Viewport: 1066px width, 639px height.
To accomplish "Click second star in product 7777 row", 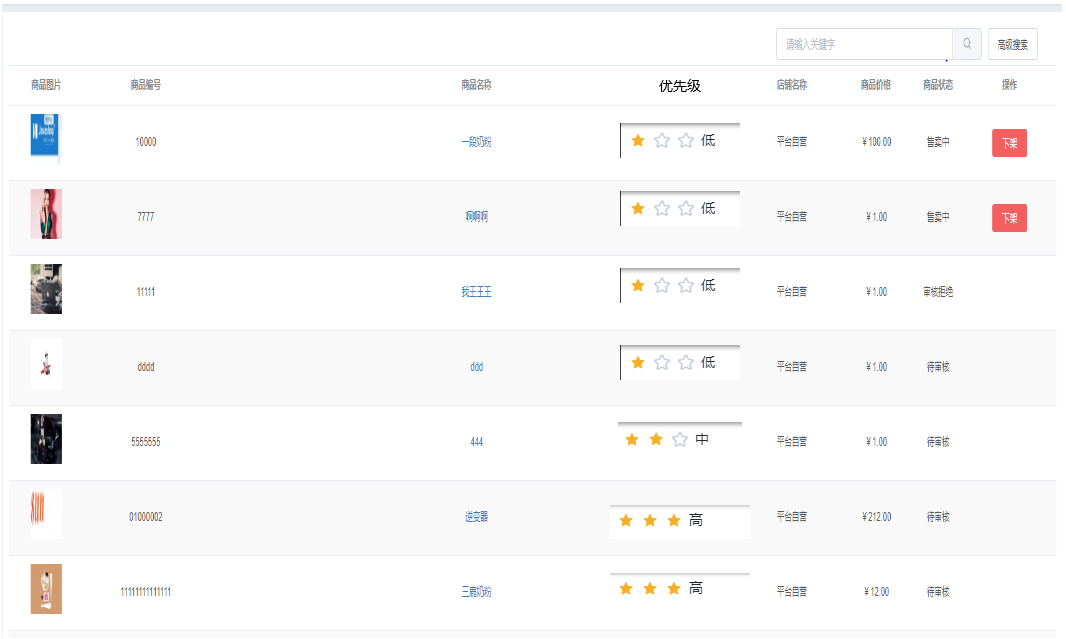I will [x=662, y=209].
